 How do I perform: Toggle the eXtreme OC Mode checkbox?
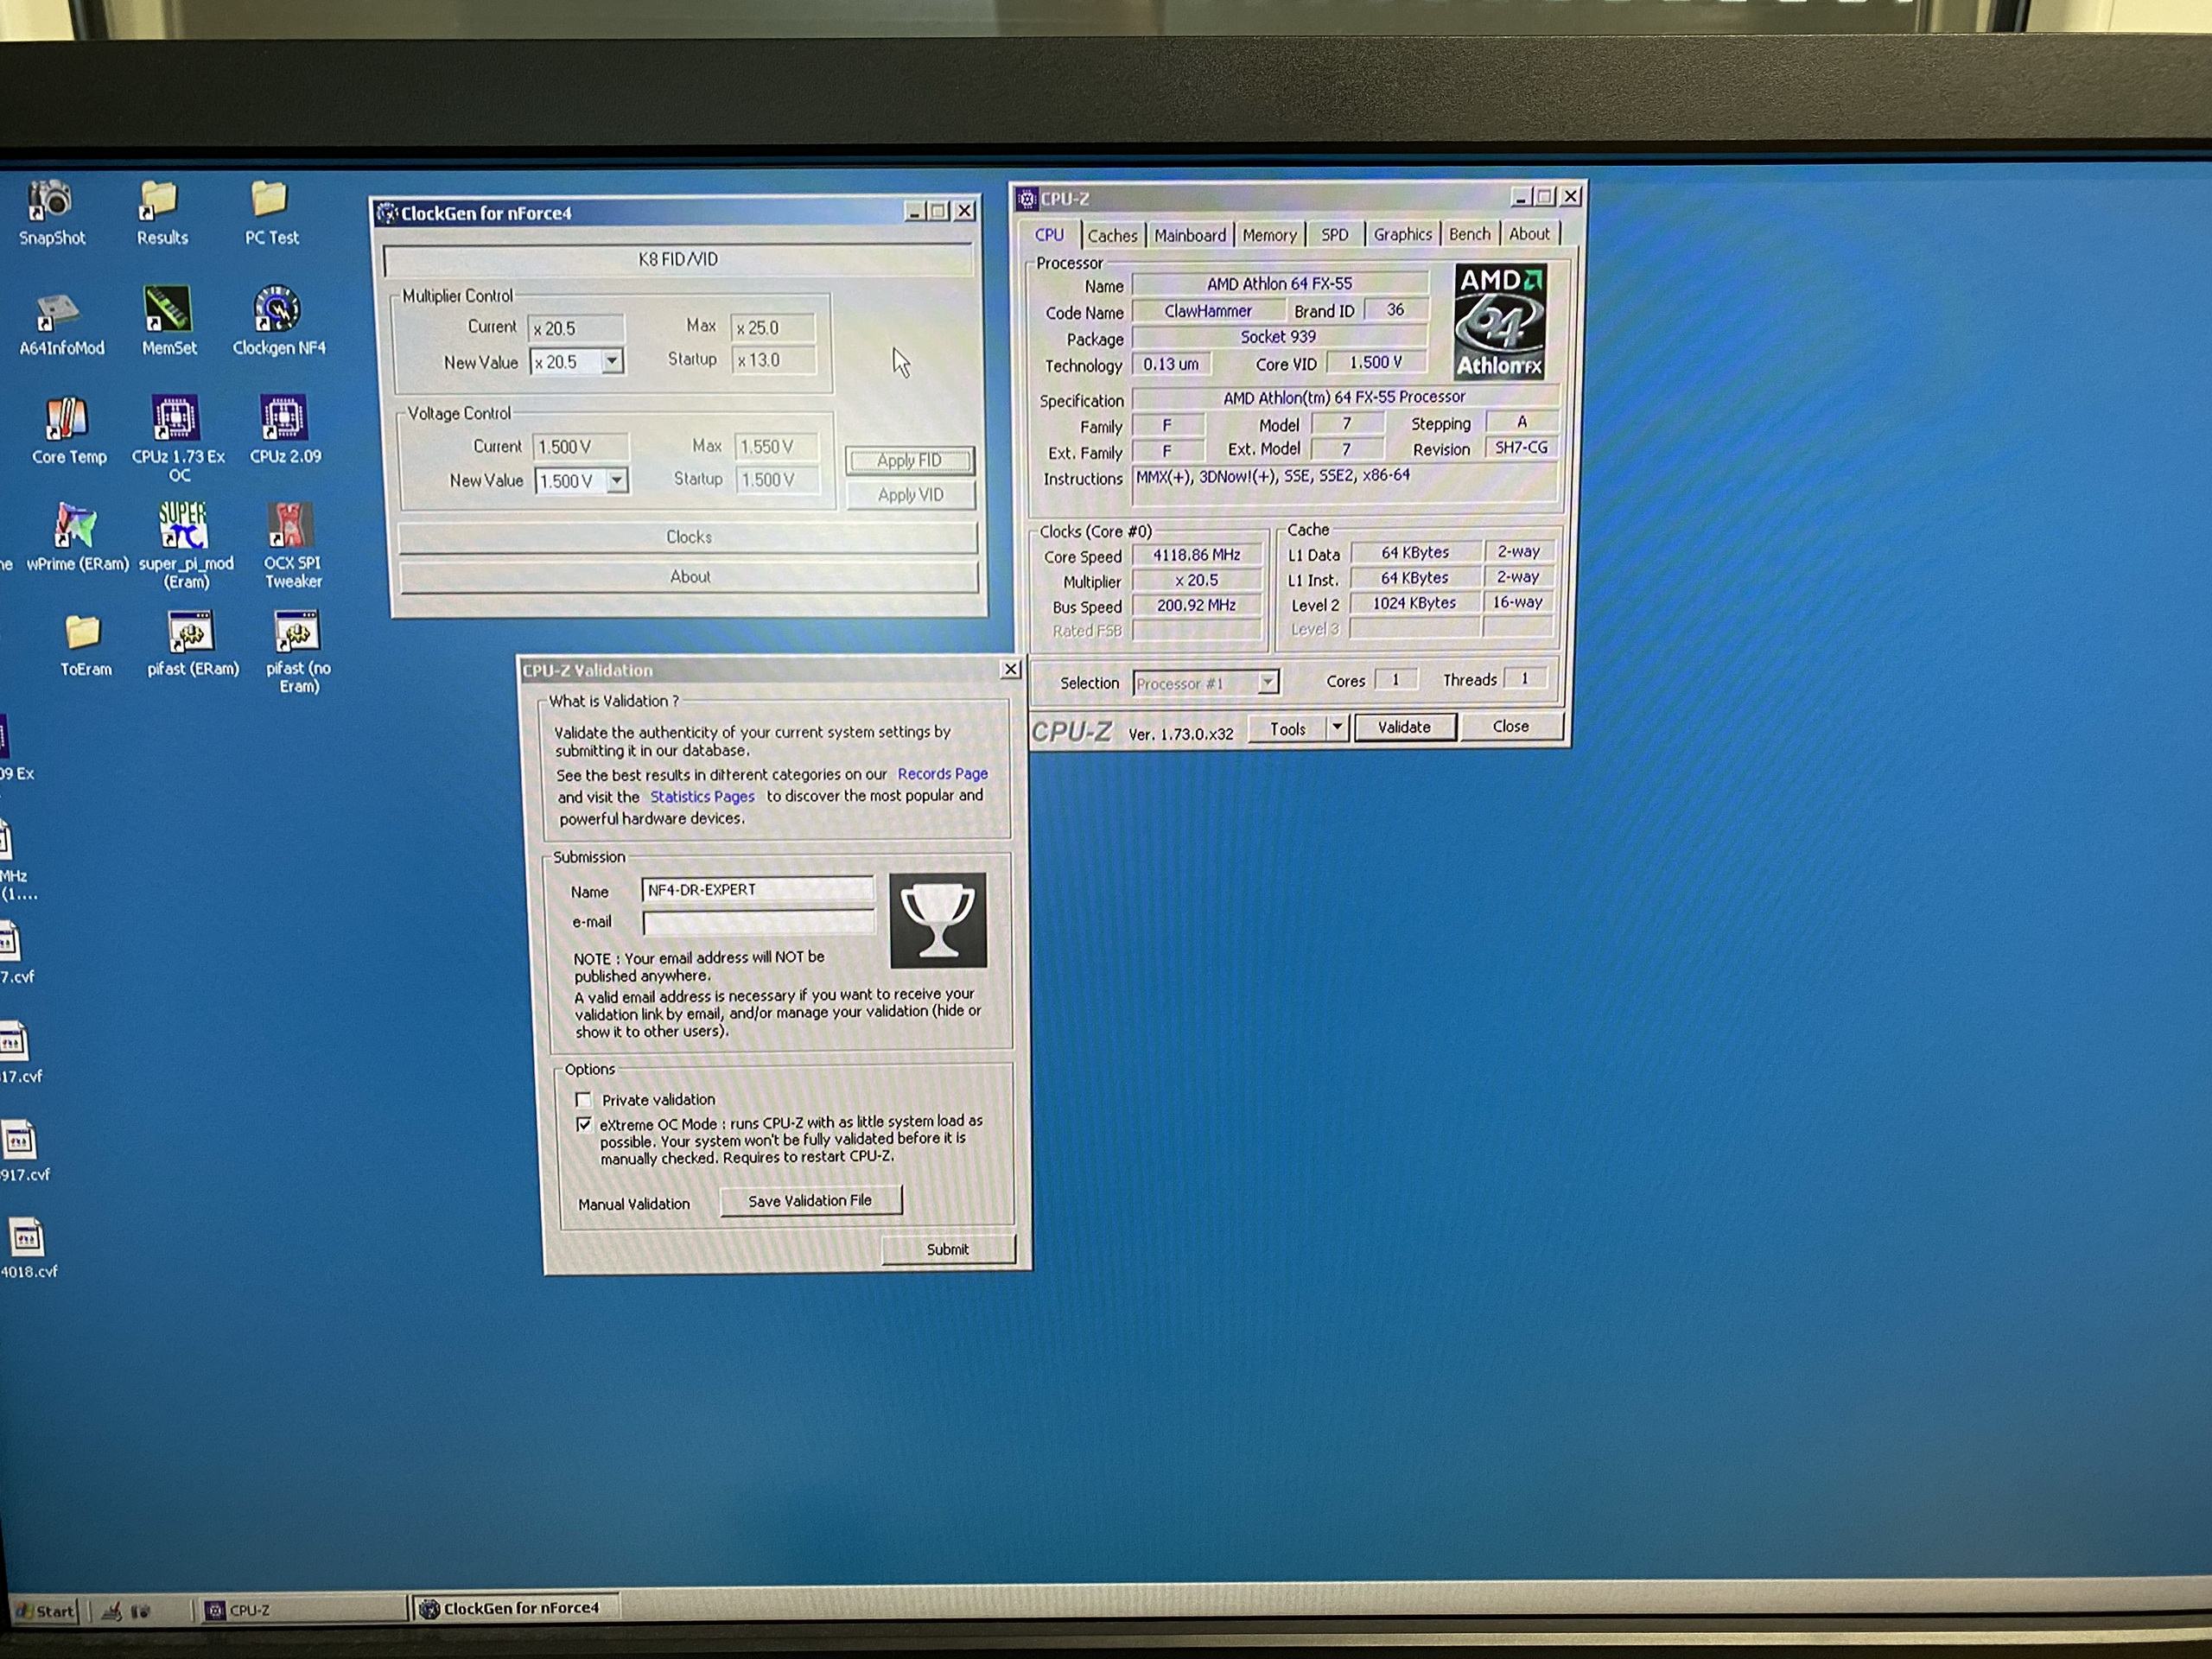584,1125
